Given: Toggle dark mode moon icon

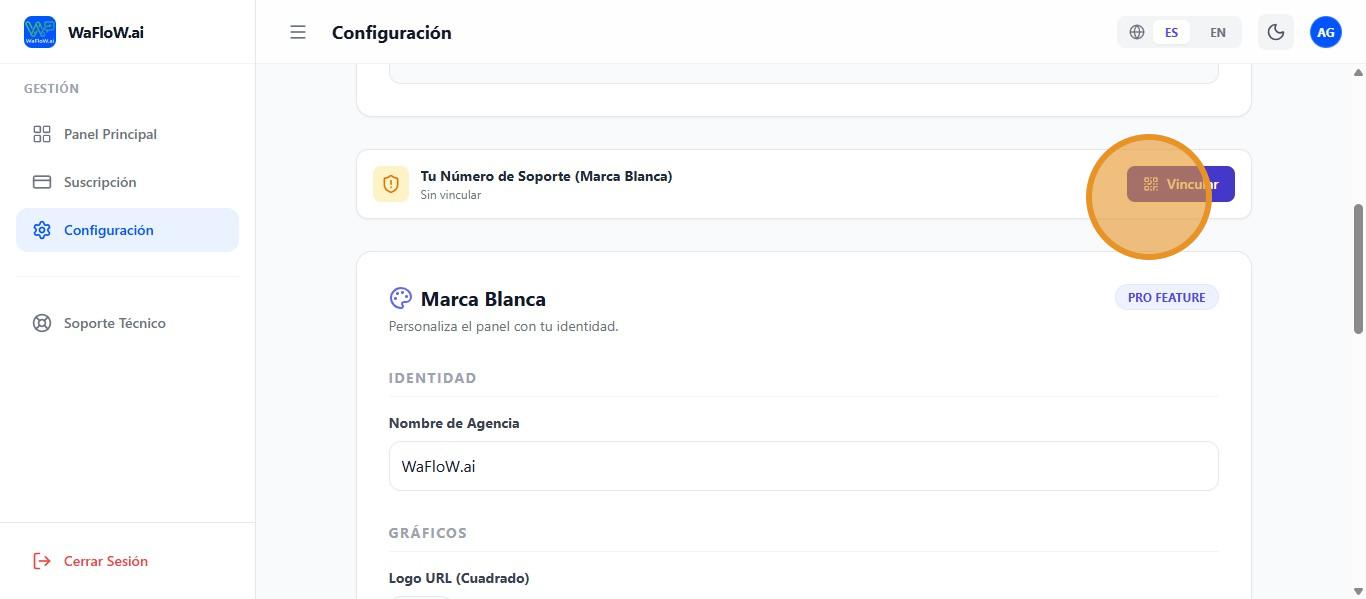Looking at the screenshot, I should [x=1276, y=32].
